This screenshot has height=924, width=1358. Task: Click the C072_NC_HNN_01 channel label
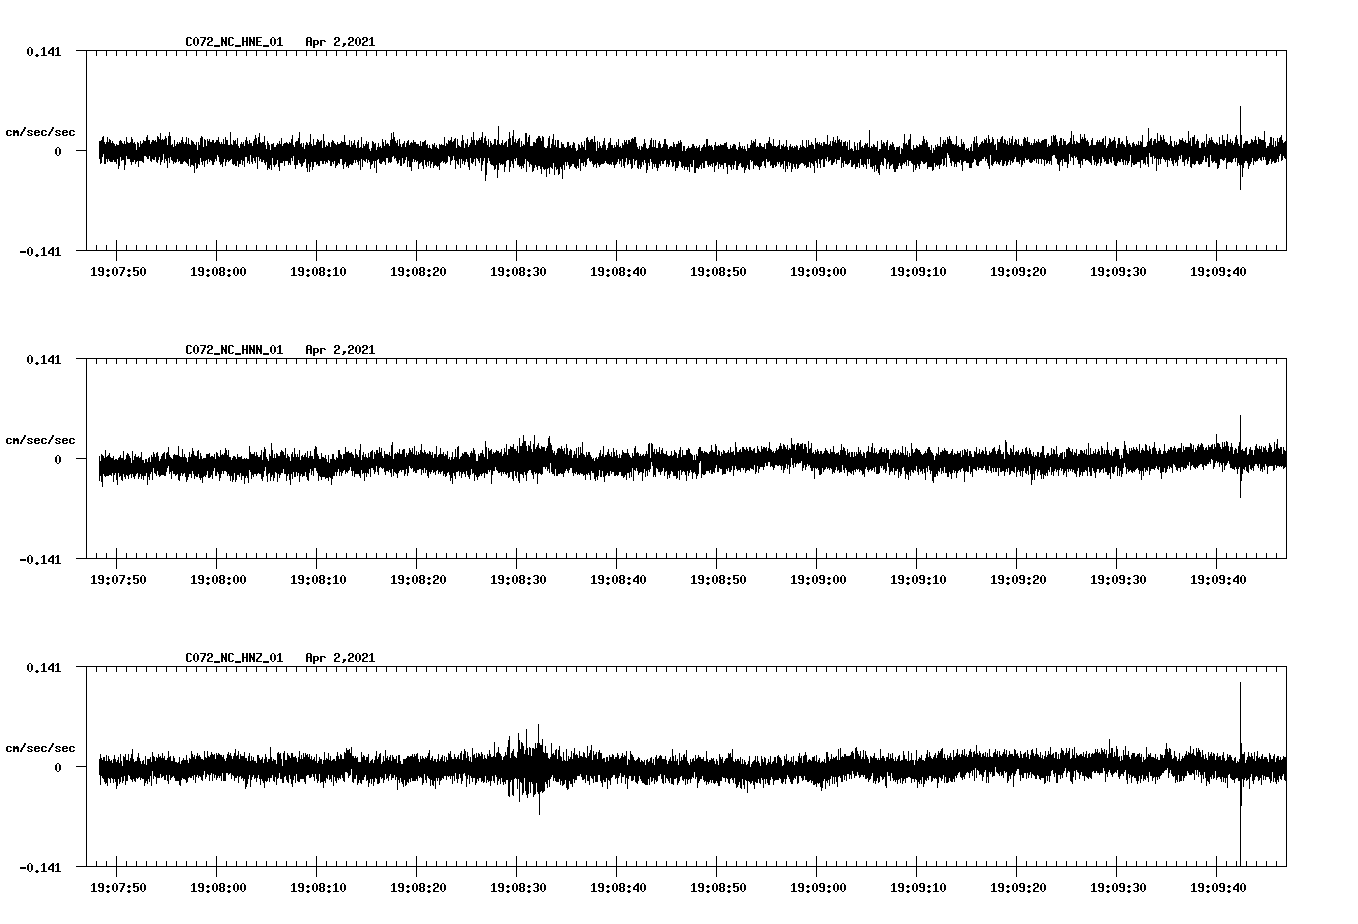tap(232, 349)
